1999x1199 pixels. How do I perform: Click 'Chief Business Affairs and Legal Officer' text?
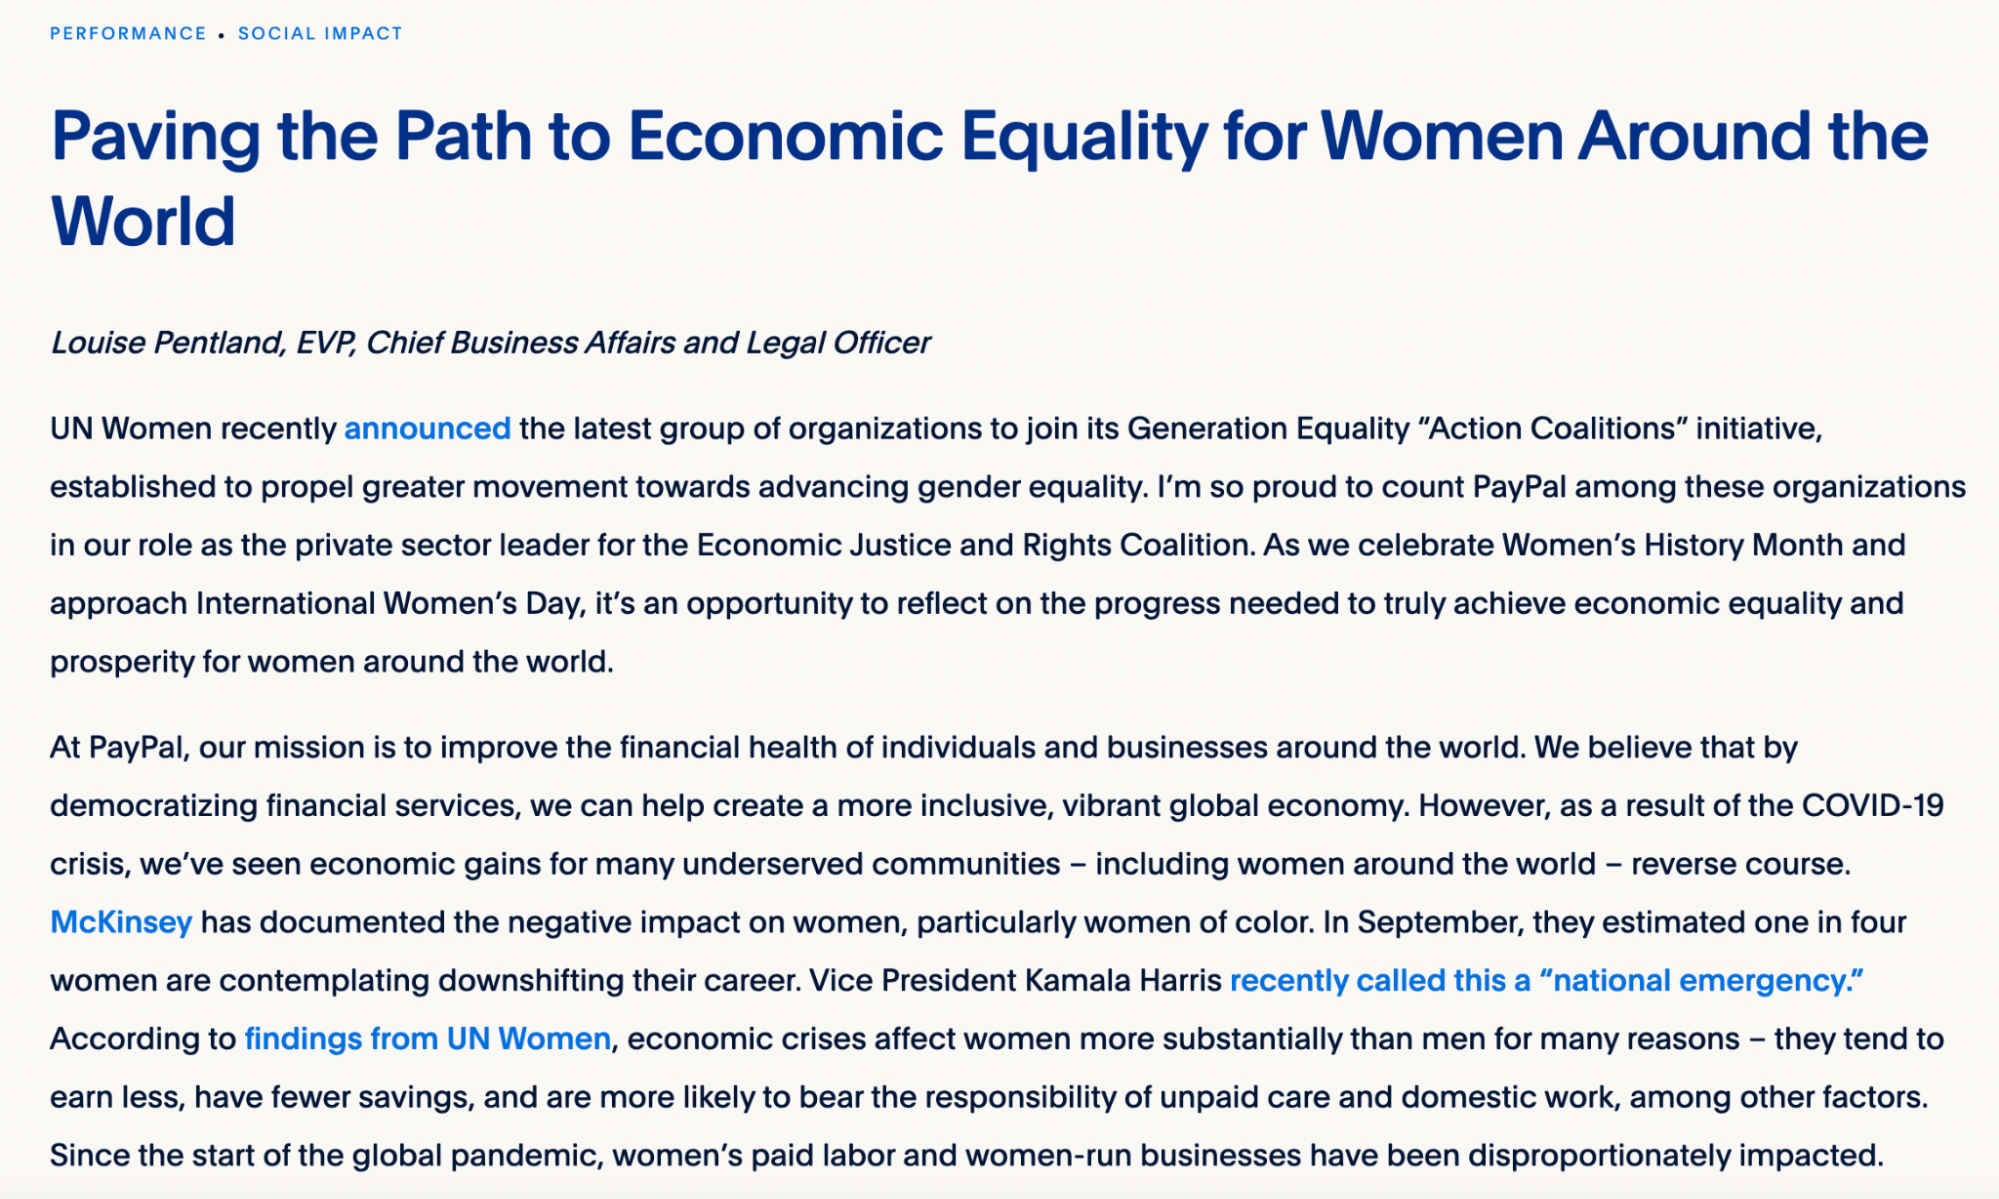click(648, 343)
